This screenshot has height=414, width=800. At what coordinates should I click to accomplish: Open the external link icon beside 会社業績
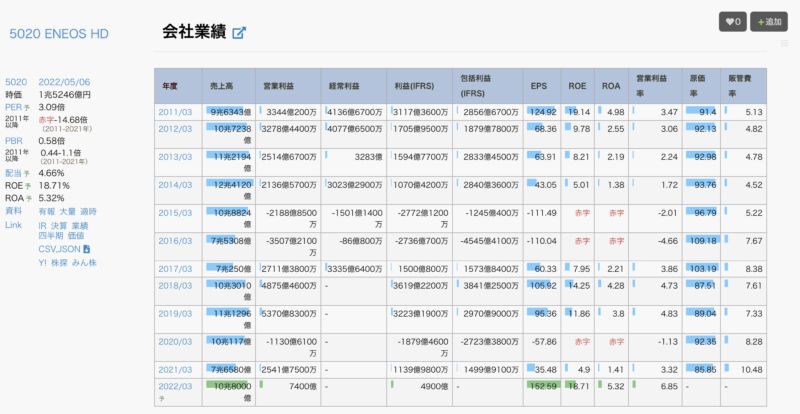(x=239, y=33)
